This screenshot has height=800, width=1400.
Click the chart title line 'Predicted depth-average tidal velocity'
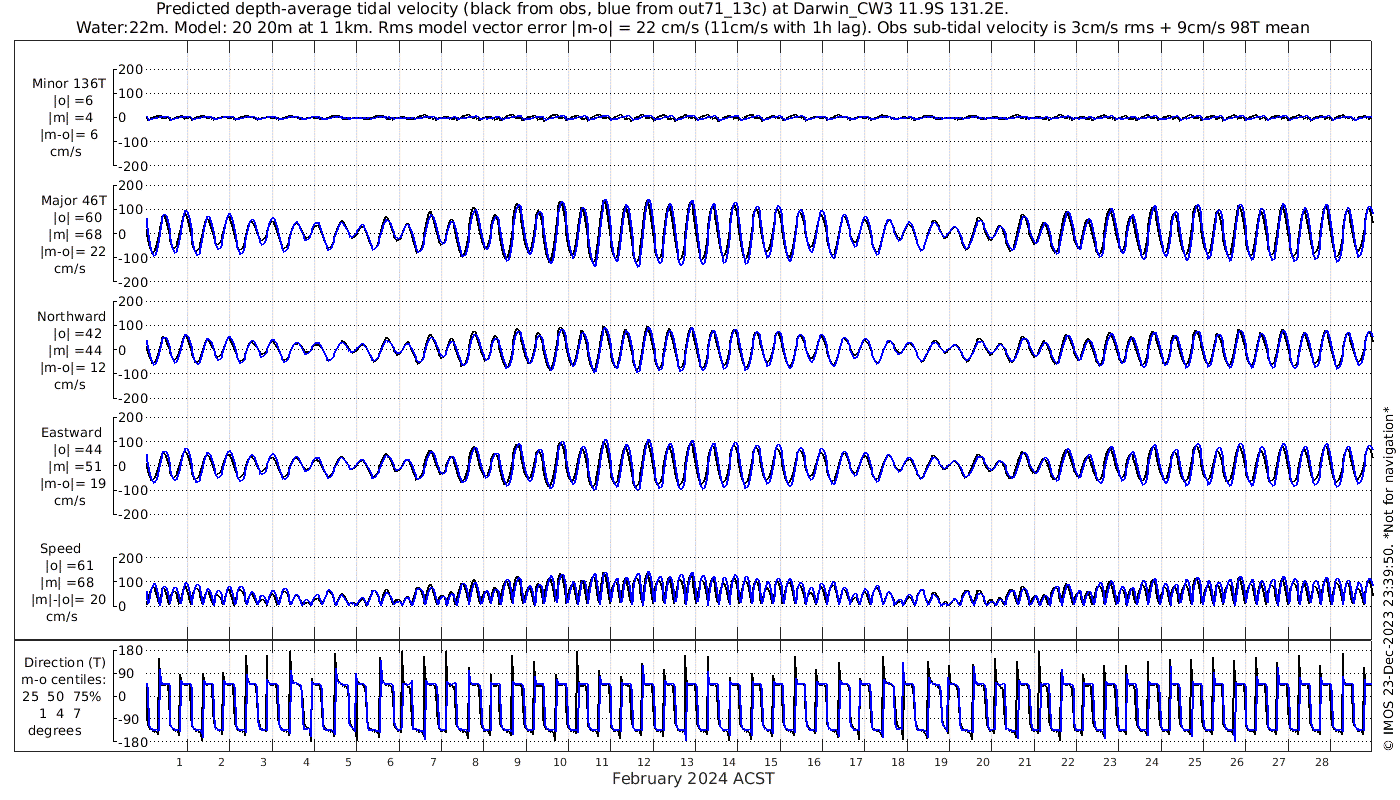pyautogui.click(x=584, y=9)
